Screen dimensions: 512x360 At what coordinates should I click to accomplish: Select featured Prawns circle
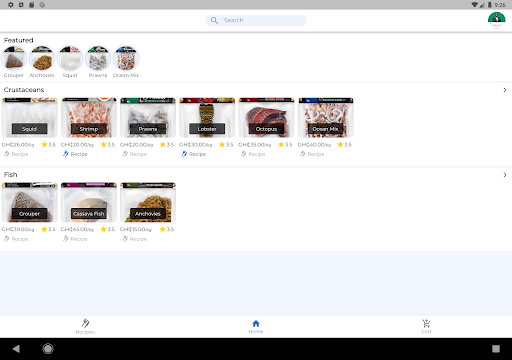click(98, 59)
